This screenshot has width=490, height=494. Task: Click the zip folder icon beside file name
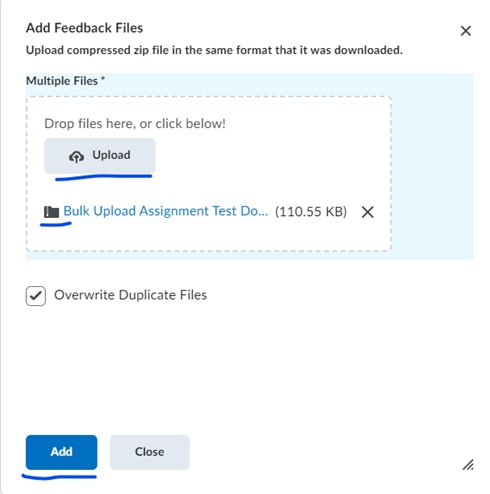click(x=51, y=212)
